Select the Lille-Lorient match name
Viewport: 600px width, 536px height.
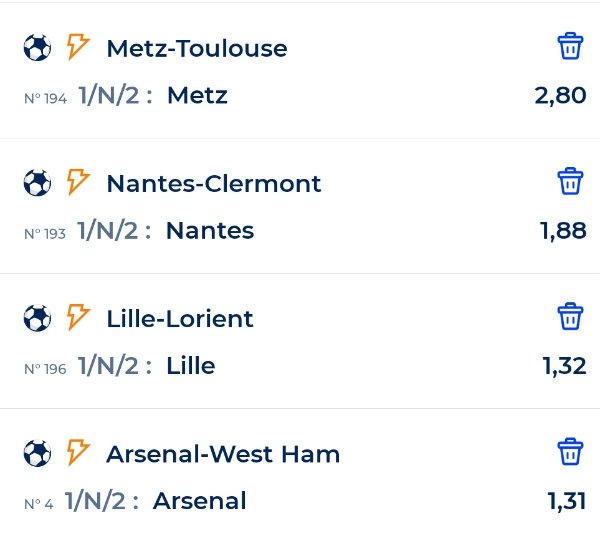pos(180,319)
